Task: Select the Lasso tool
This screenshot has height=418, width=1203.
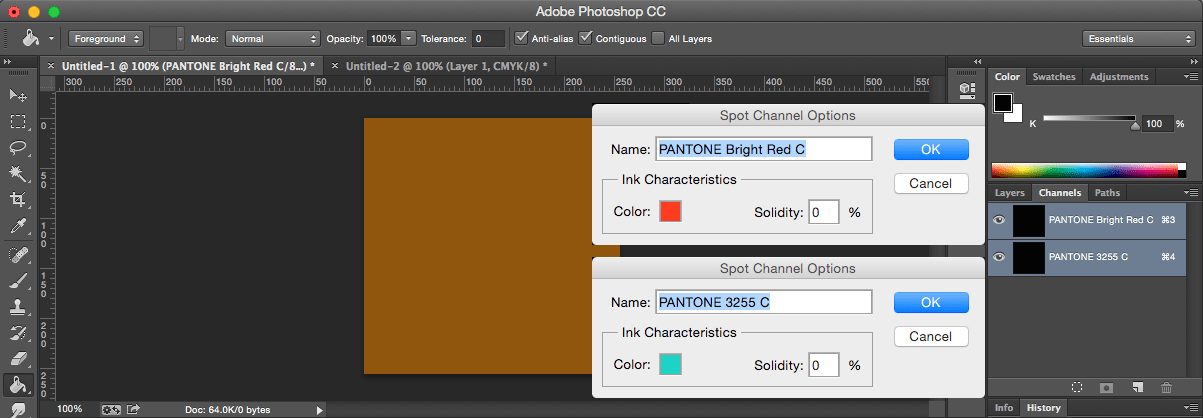Action: 17,148
